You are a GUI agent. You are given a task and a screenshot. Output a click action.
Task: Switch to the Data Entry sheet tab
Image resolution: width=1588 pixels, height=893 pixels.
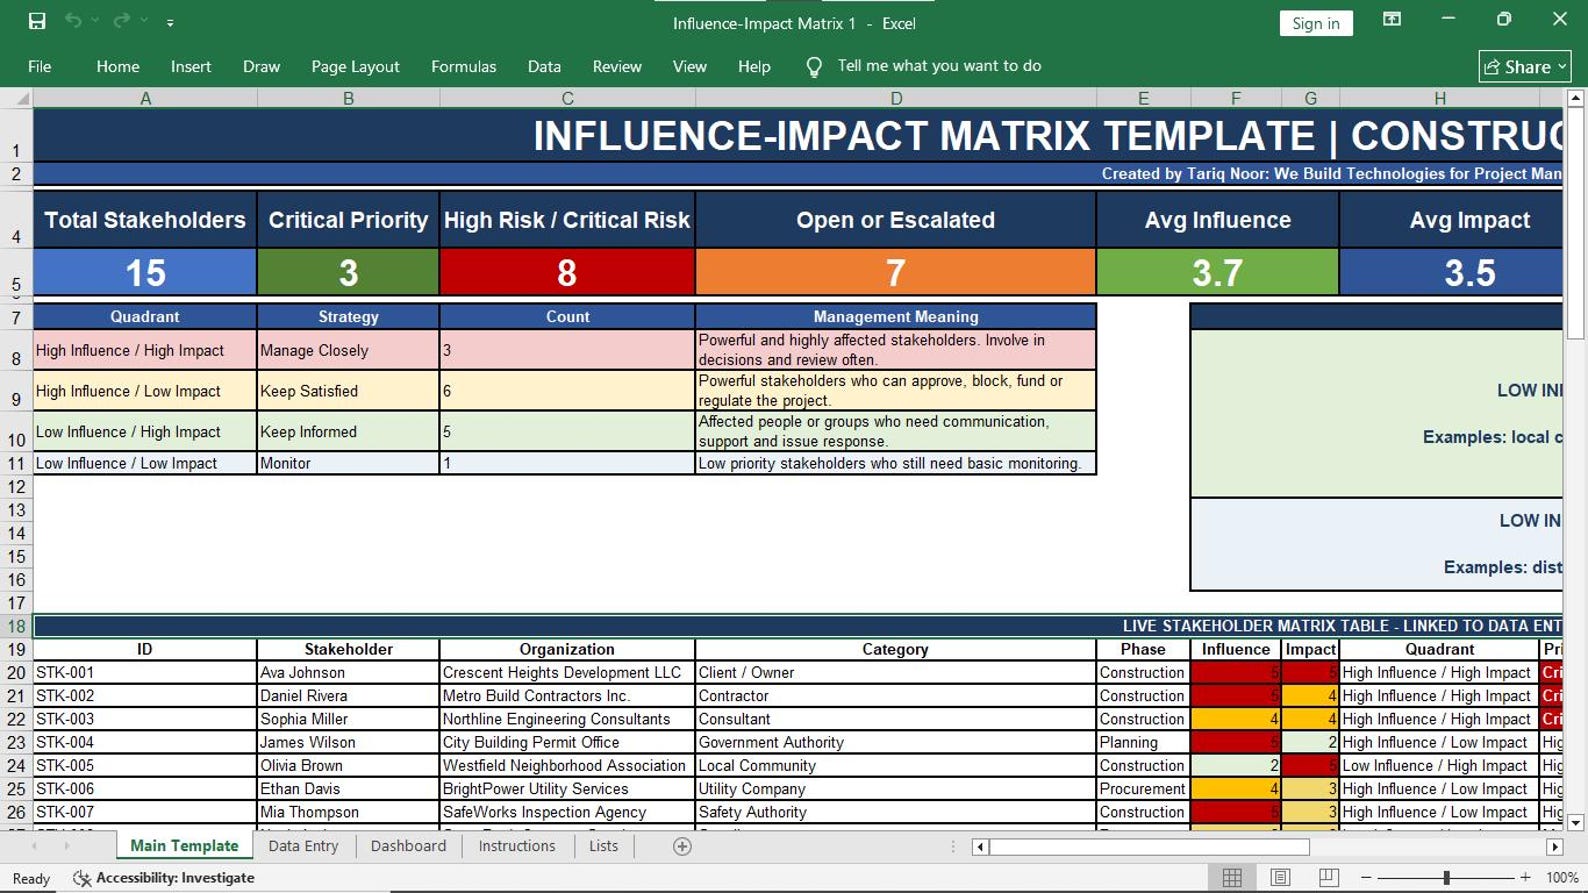303,846
